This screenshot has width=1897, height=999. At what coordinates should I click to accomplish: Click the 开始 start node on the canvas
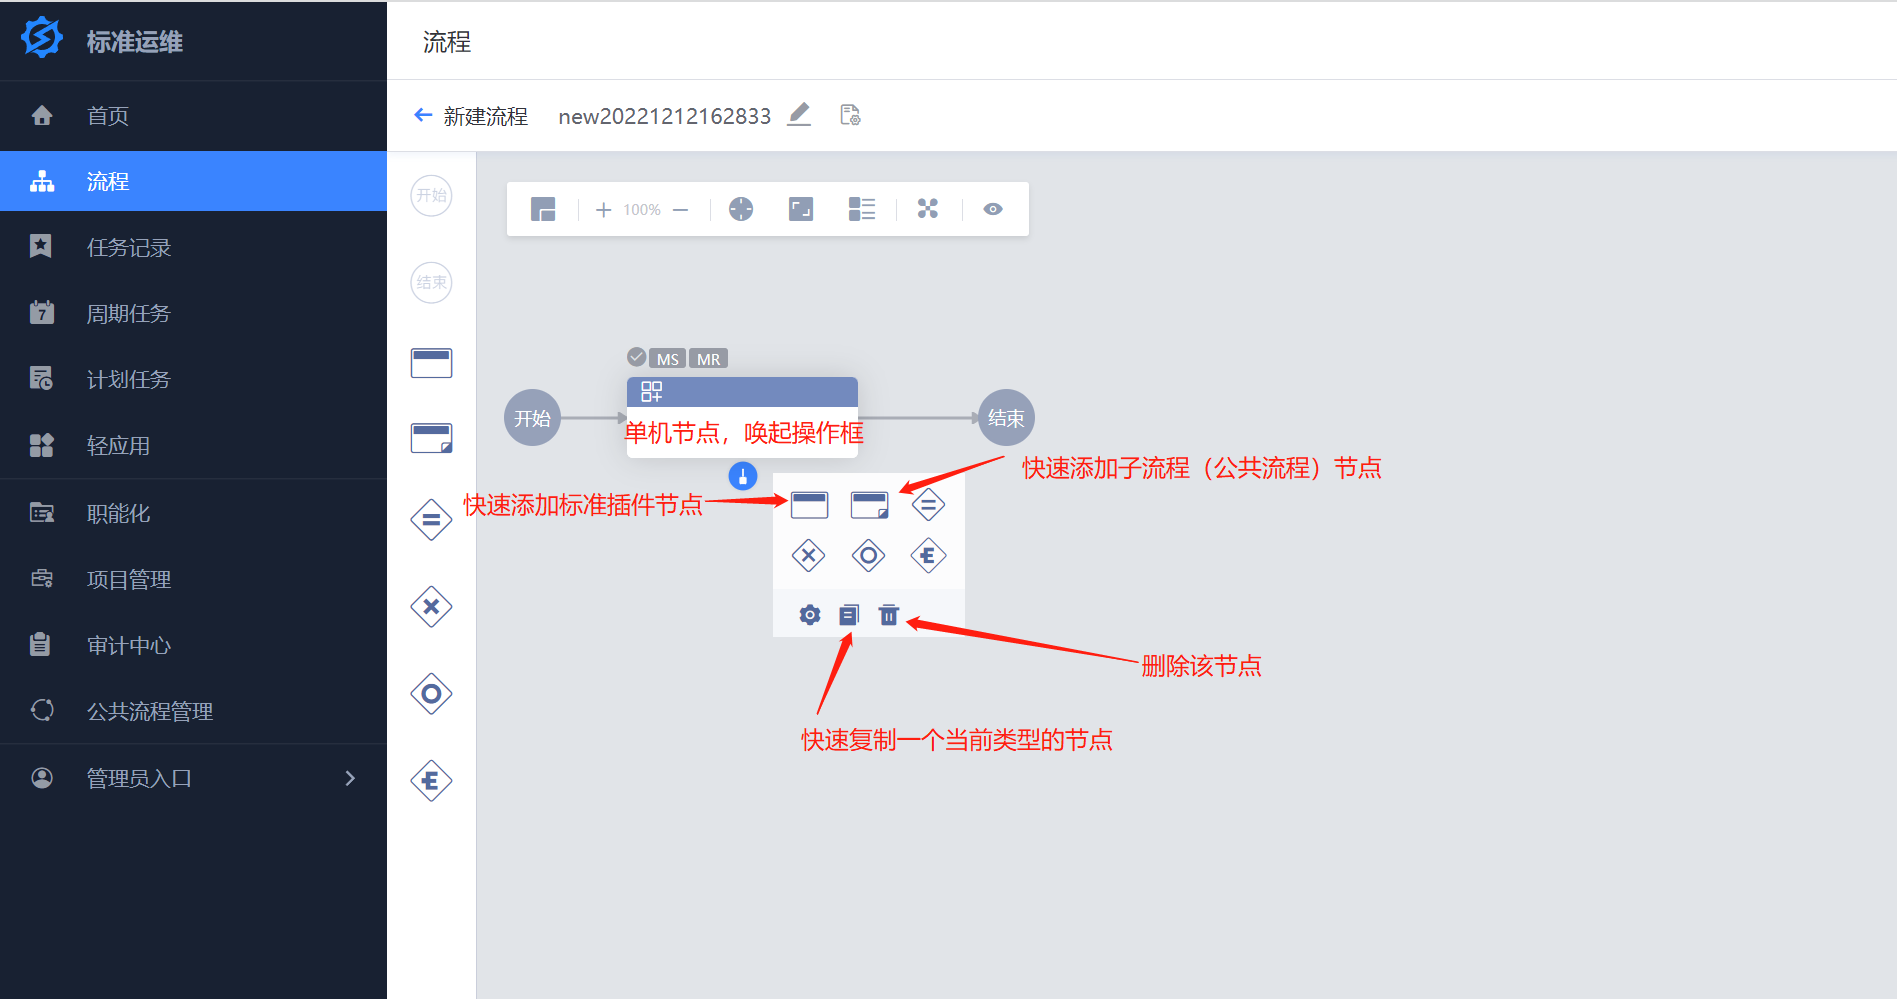(531, 417)
